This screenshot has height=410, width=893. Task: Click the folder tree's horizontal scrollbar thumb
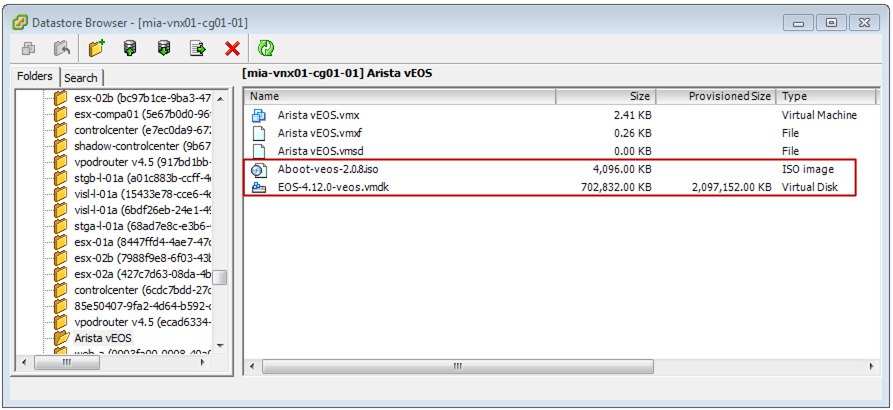click(x=67, y=363)
